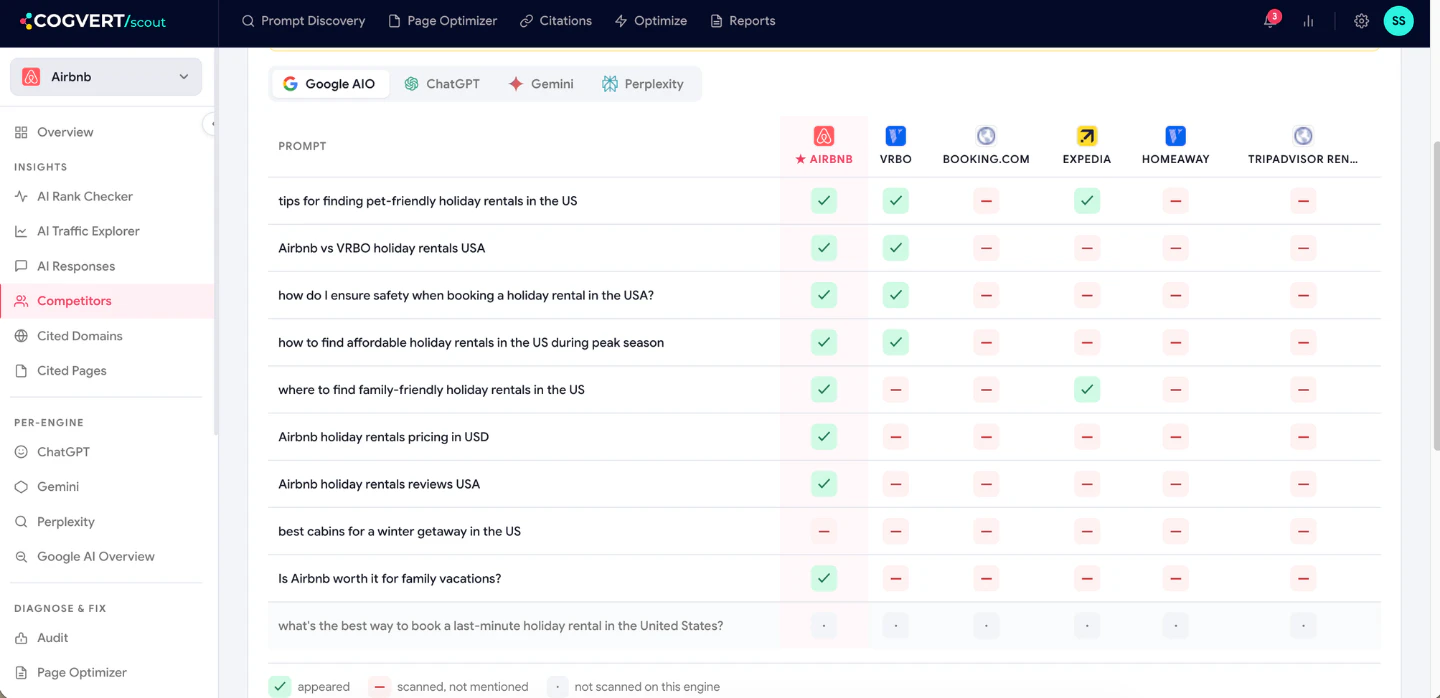The image size is (1440, 698).
Task: Click Airbnb checkmark for family vacations prompt
Action: (824, 578)
